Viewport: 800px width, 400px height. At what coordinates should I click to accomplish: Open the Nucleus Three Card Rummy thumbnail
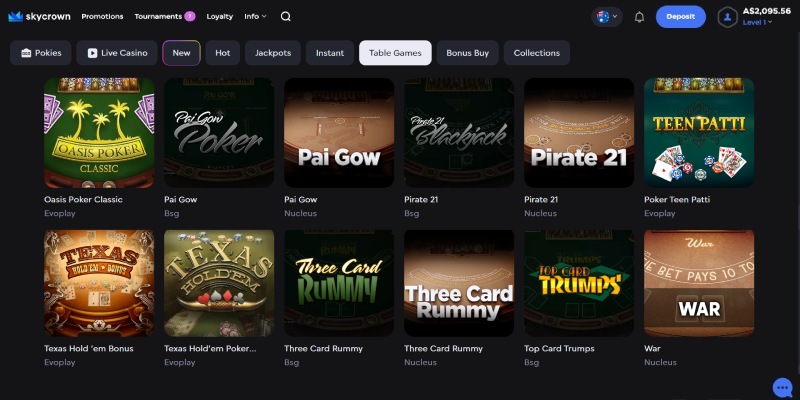click(459, 283)
